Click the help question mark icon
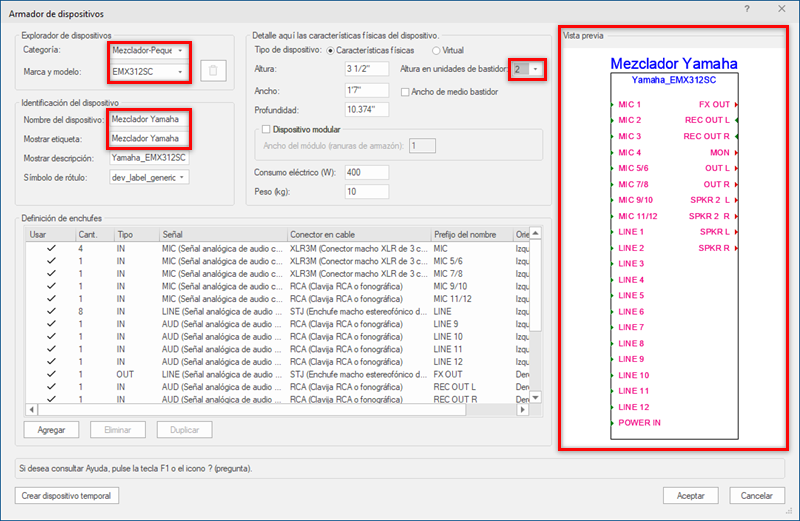The height and width of the screenshot is (521, 800). [x=747, y=9]
